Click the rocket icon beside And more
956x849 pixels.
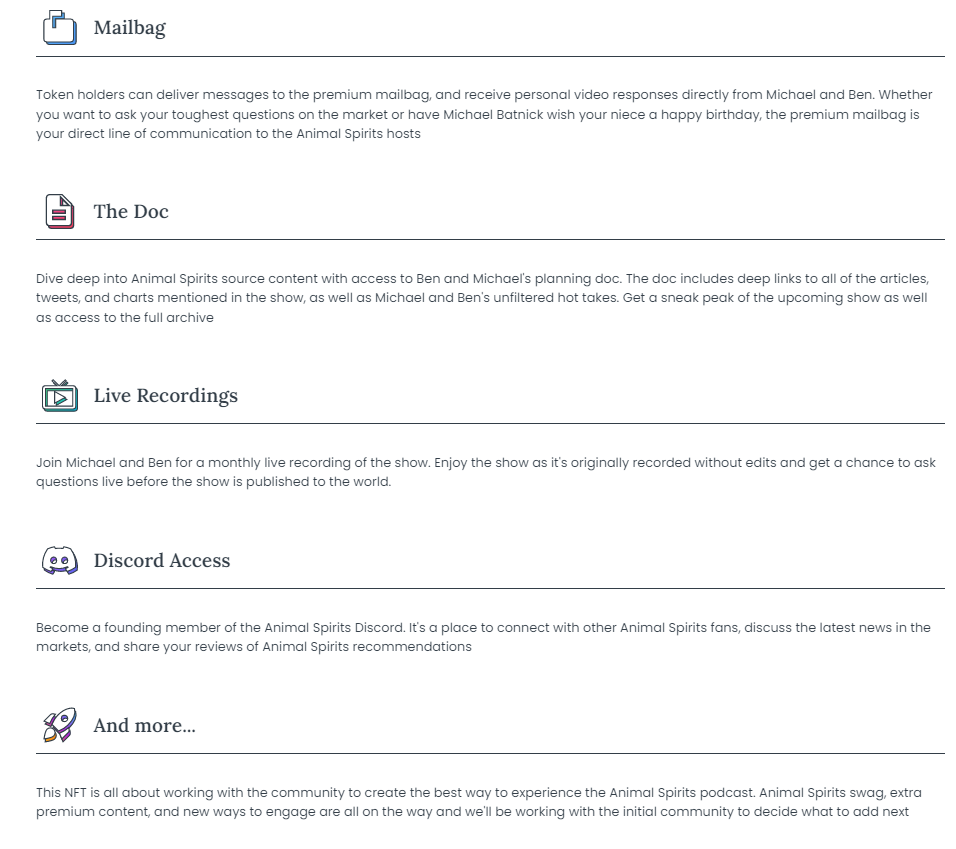[x=60, y=725]
